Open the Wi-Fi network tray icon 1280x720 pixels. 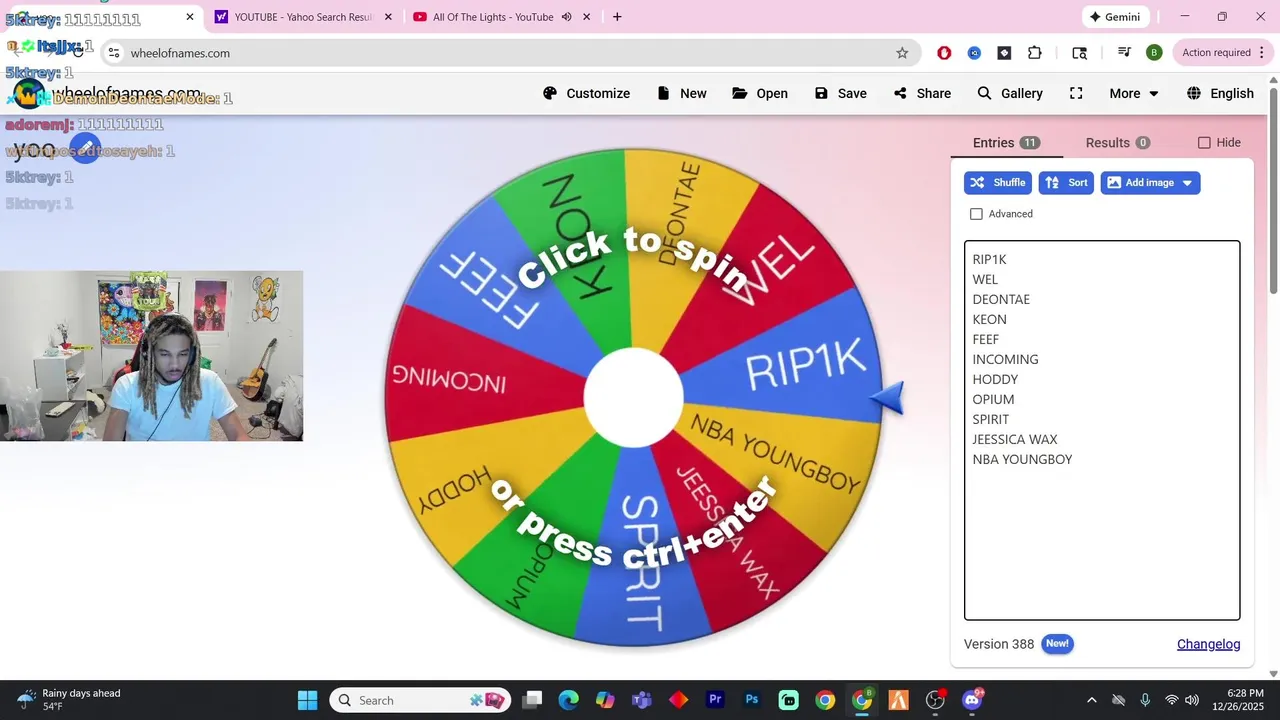(1171, 700)
